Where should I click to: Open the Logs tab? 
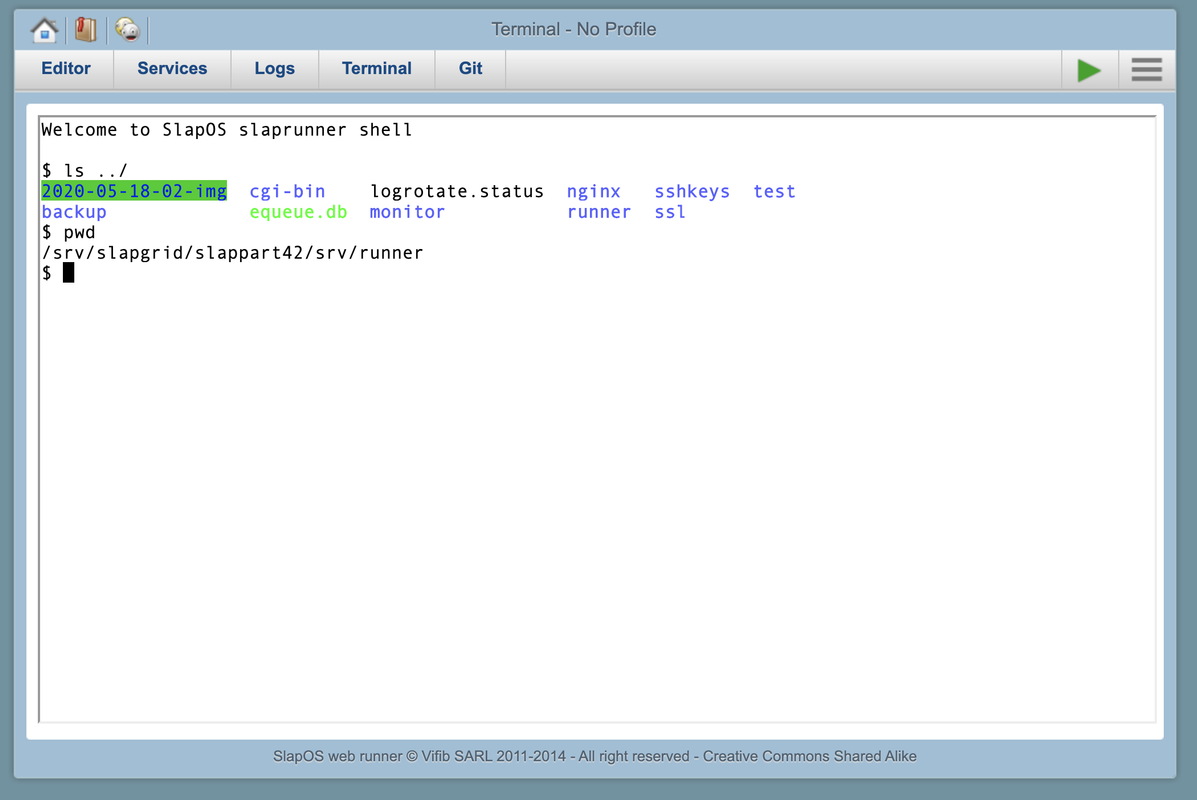coord(274,69)
